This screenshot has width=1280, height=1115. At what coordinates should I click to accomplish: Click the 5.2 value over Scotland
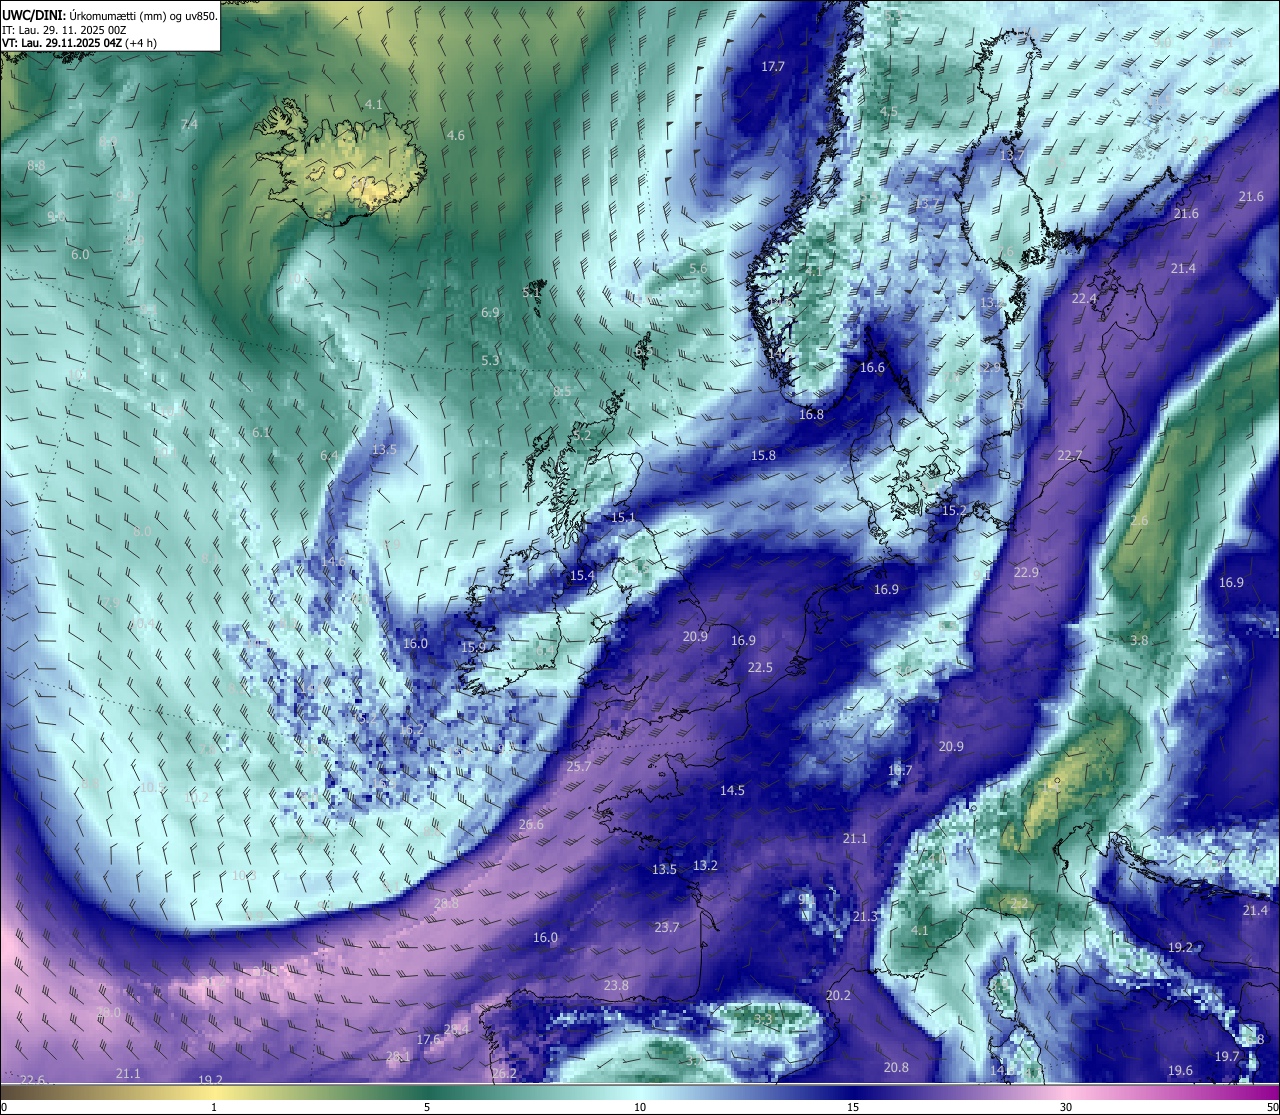[582, 437]
